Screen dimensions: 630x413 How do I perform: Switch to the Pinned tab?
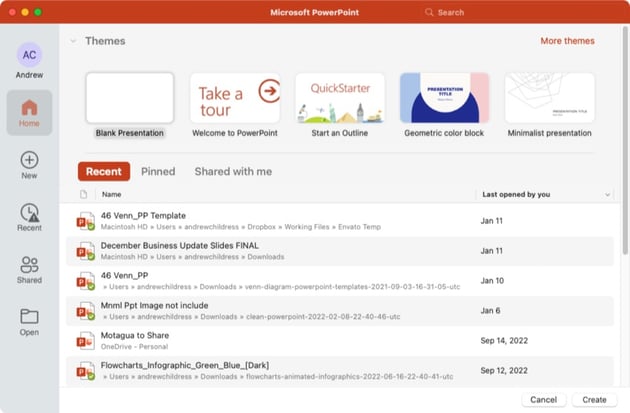[x=158, y=171]
